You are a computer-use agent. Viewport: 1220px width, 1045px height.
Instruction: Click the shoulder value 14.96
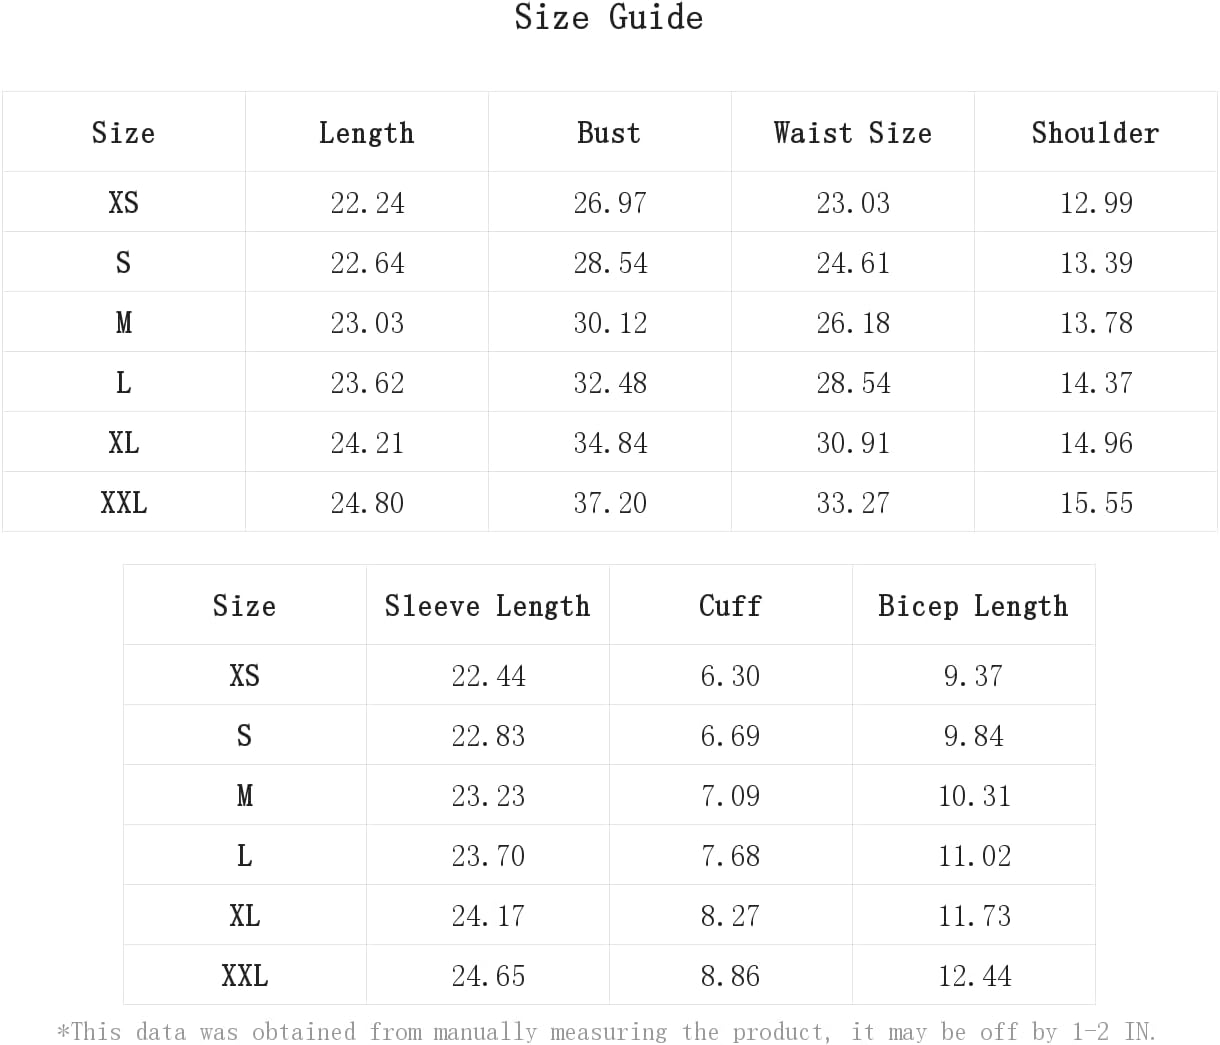pos(1096,443)
